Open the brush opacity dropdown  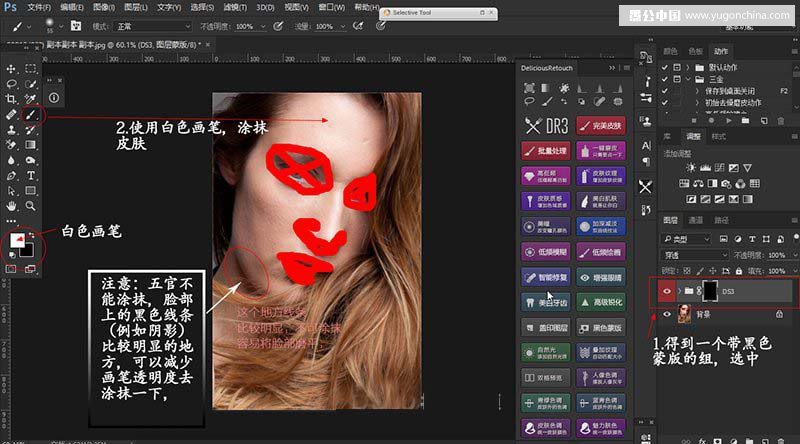point(263,27)
